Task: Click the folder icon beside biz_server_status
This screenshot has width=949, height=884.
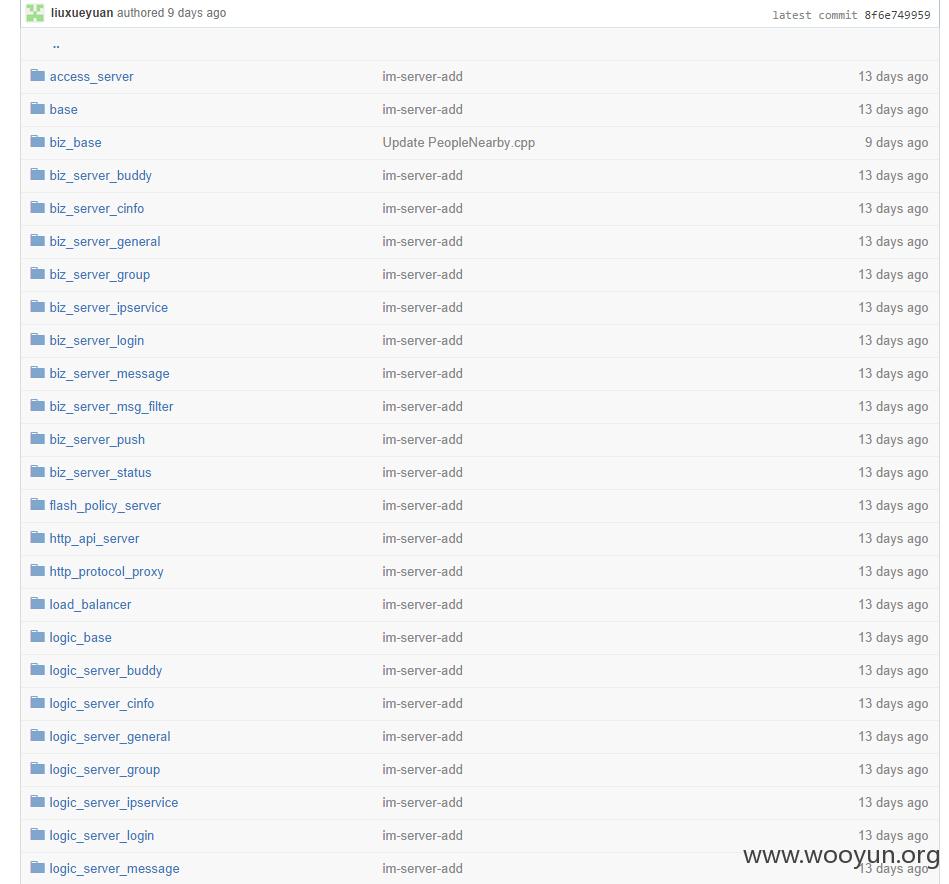Action: pos(38,471)
